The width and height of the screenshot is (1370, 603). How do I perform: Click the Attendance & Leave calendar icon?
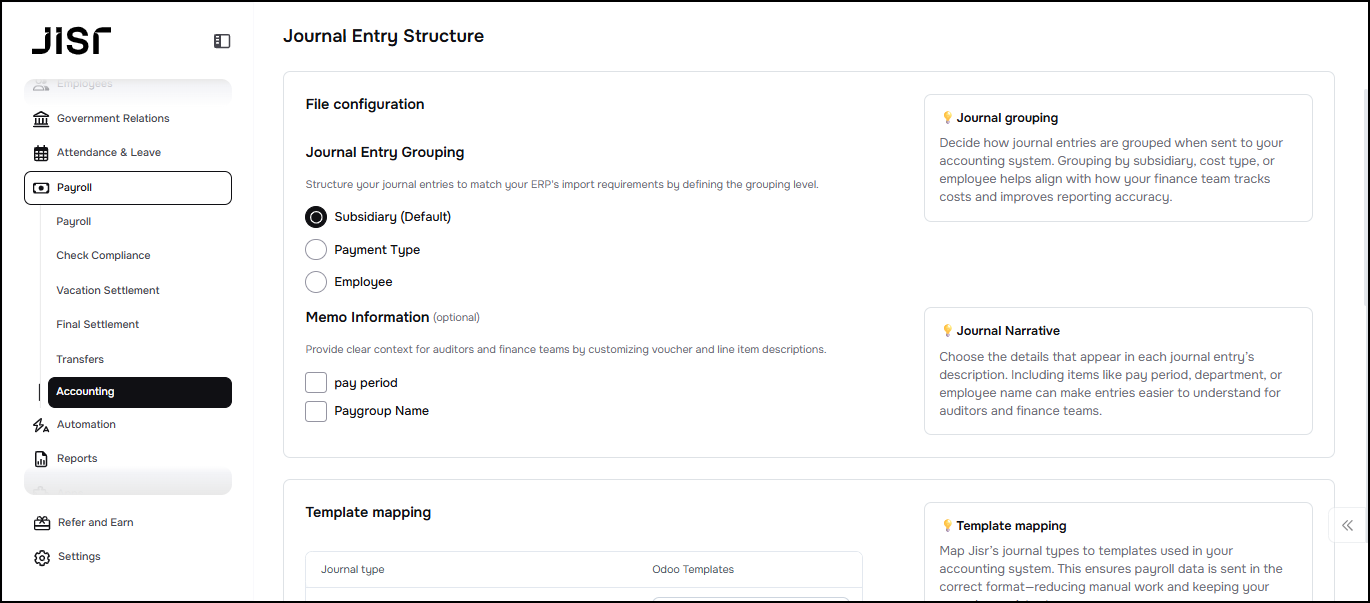[41, 153]
